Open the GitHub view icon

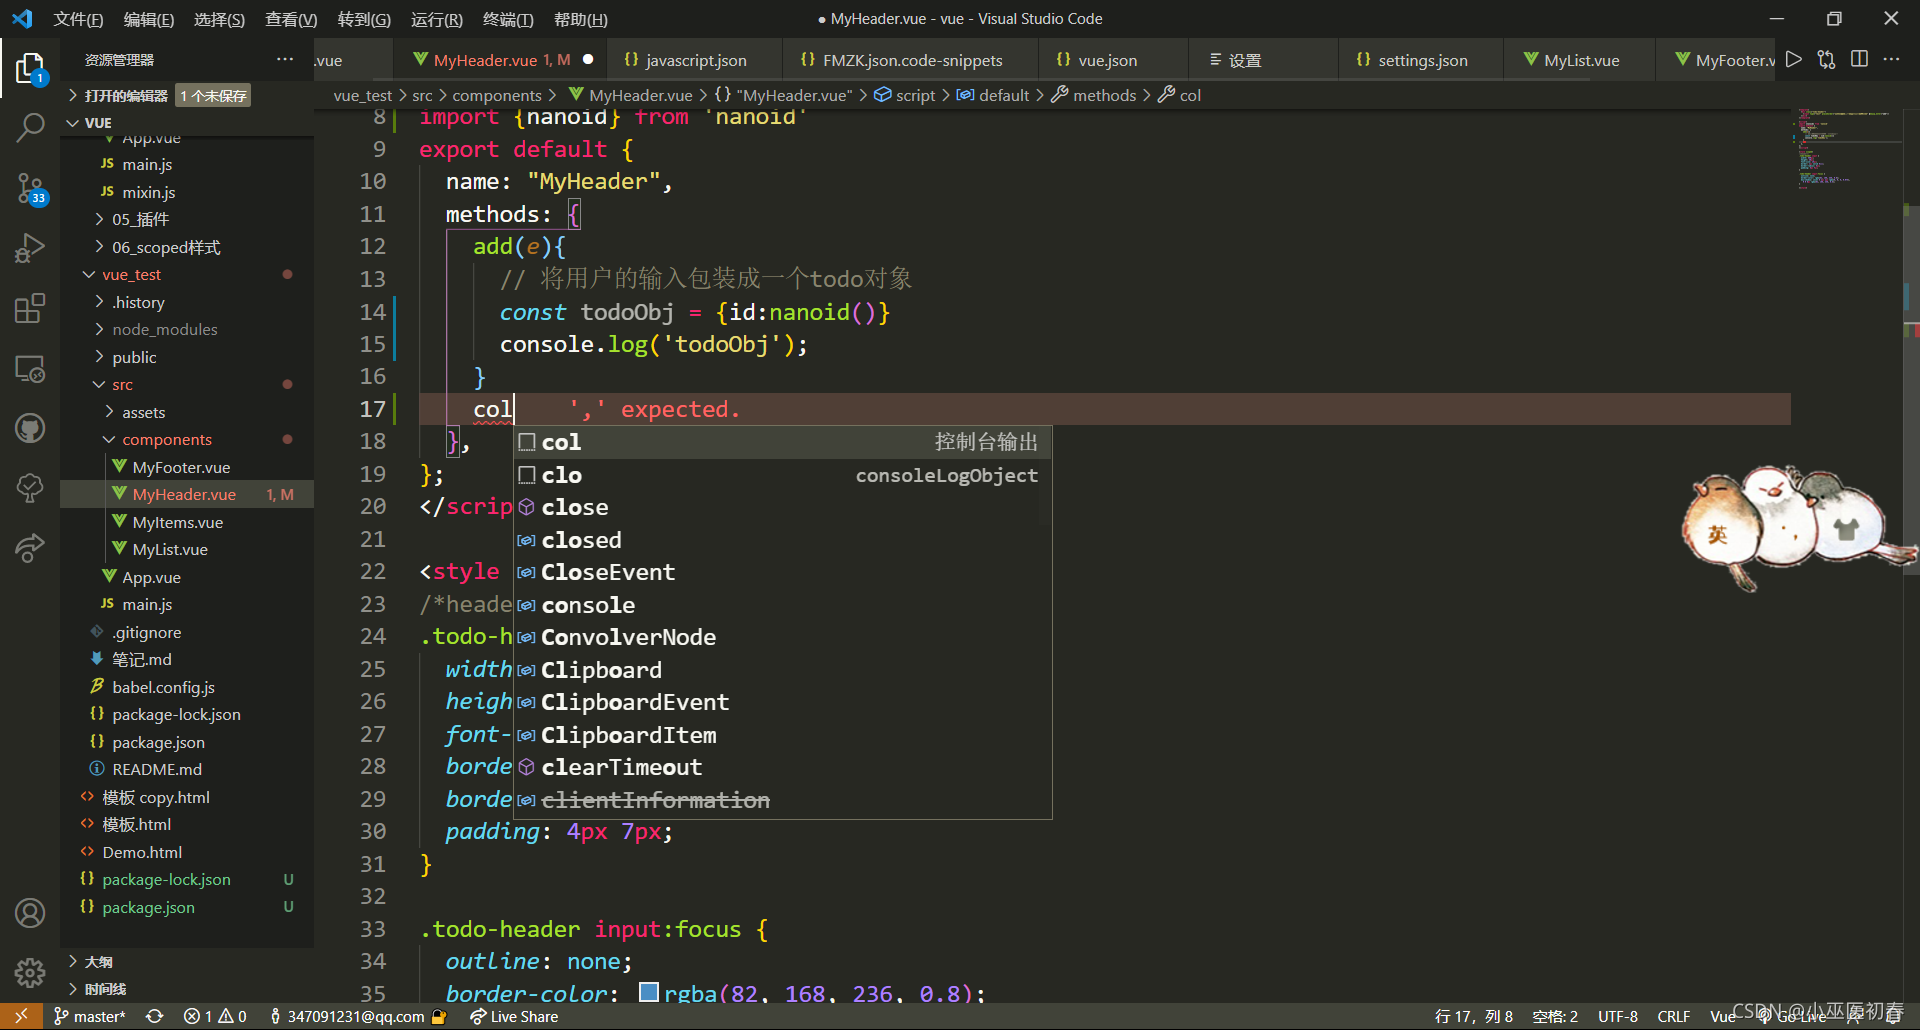pos(30,429)
